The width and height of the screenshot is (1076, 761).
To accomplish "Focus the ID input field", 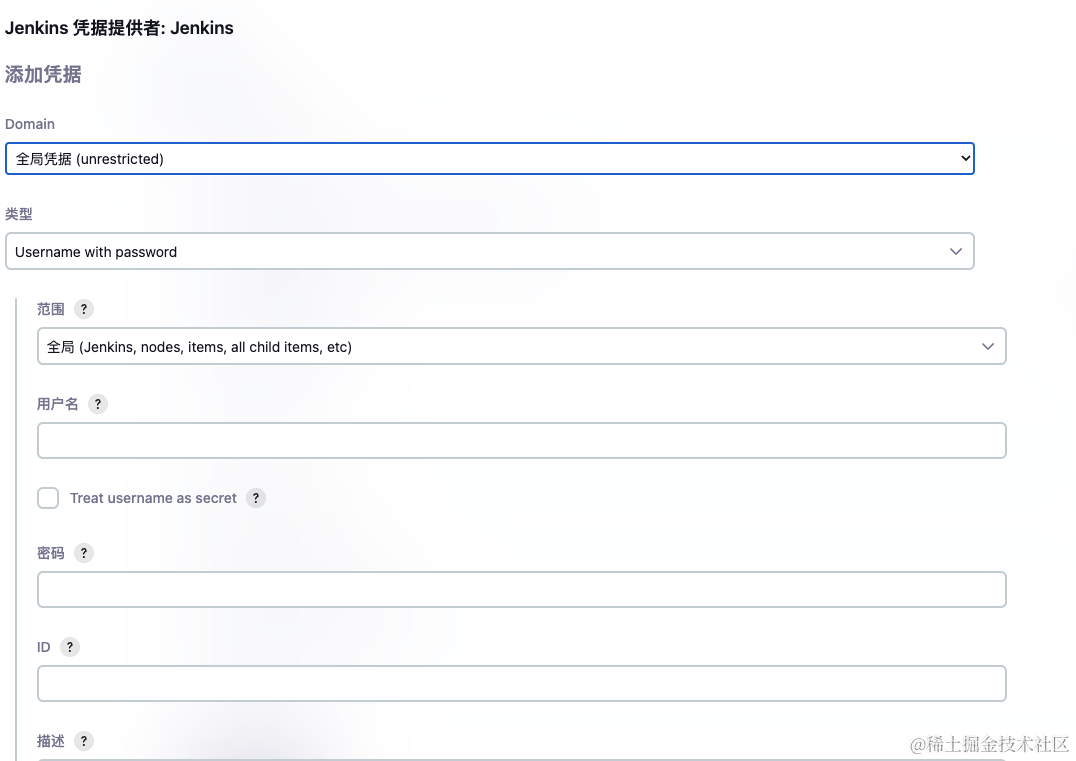I will (x=522, y=683).
